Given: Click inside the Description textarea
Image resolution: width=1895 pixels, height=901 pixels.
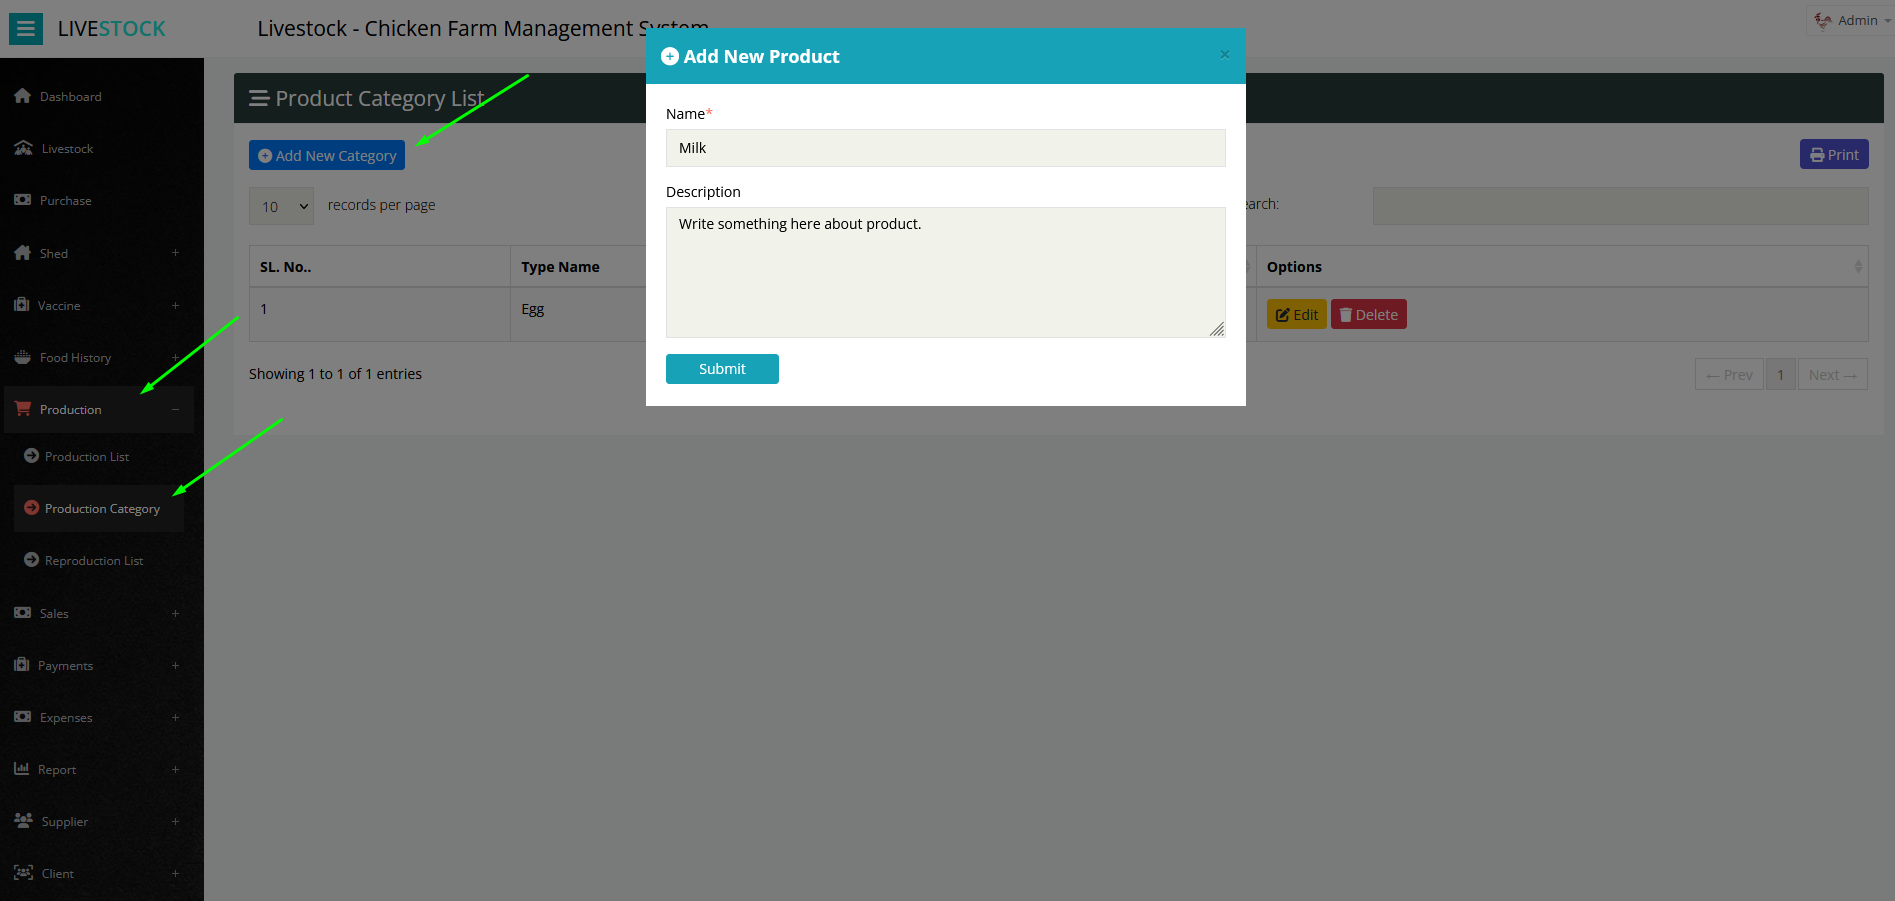Looking at the screenshot, I should pos(946,272).
